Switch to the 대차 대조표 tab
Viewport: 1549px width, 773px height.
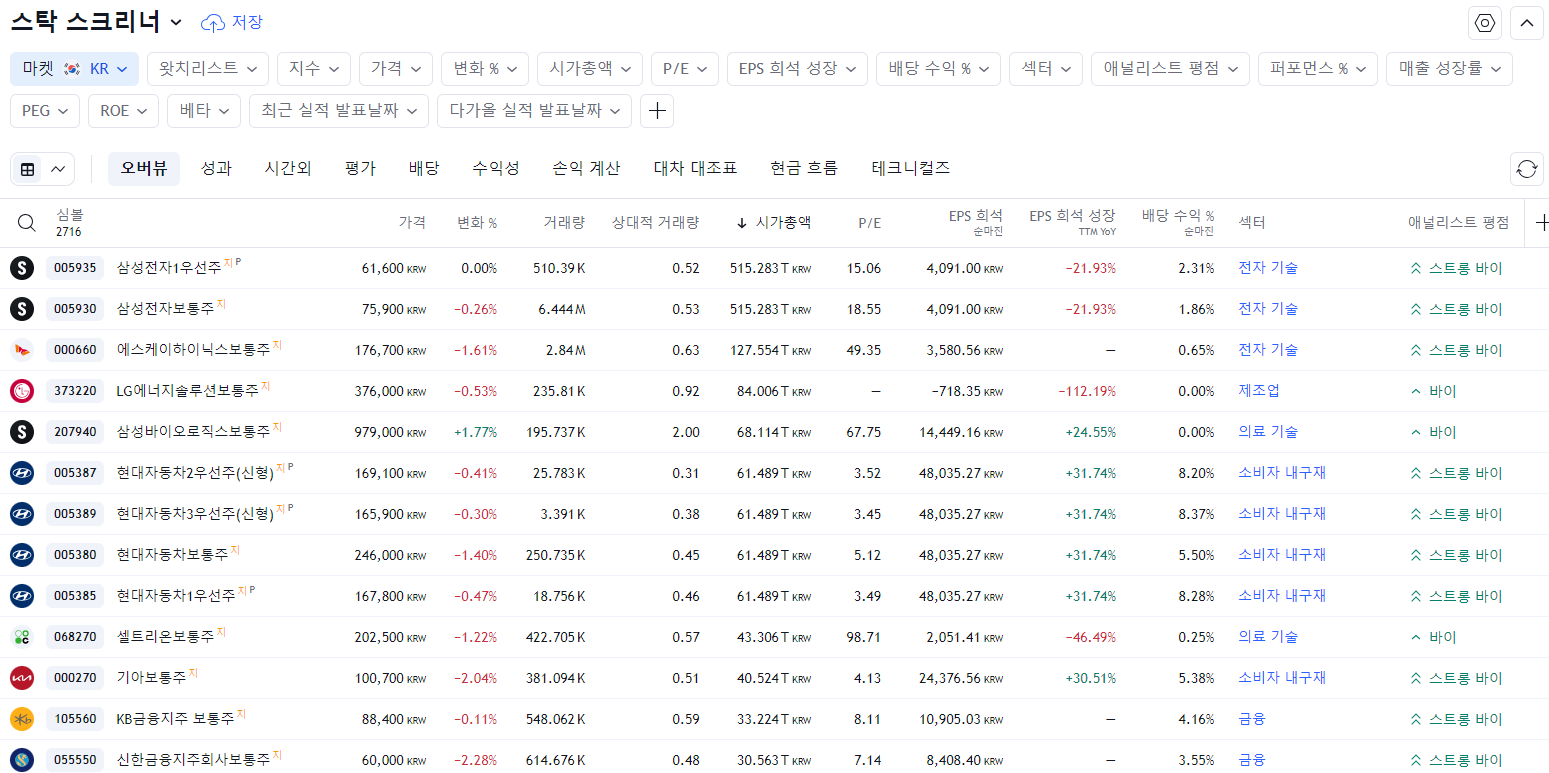point(695,169)
